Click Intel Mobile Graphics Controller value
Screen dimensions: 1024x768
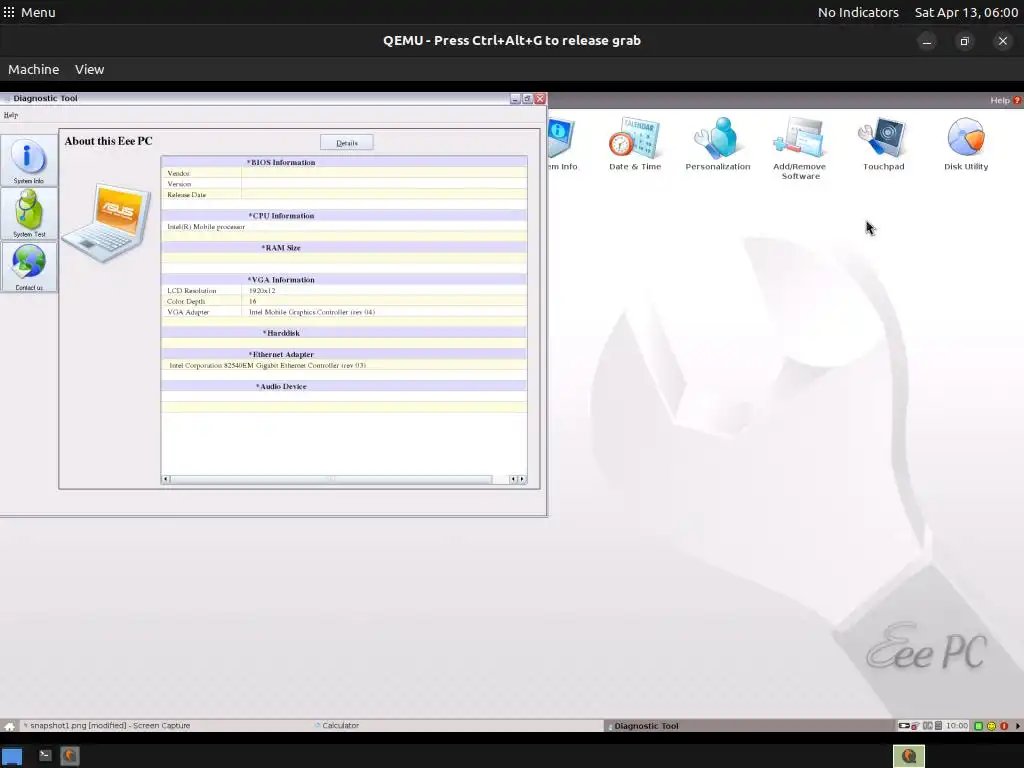(x=312, y=312)
